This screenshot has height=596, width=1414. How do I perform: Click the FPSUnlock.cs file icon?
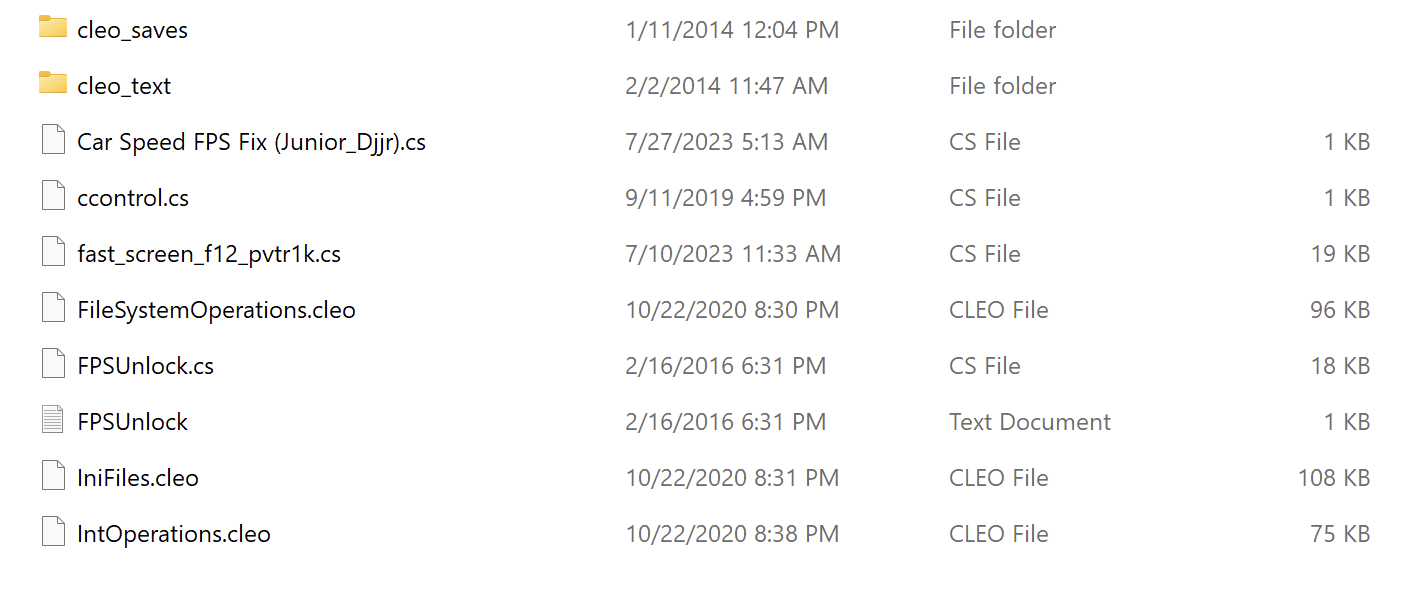point(53,365)
